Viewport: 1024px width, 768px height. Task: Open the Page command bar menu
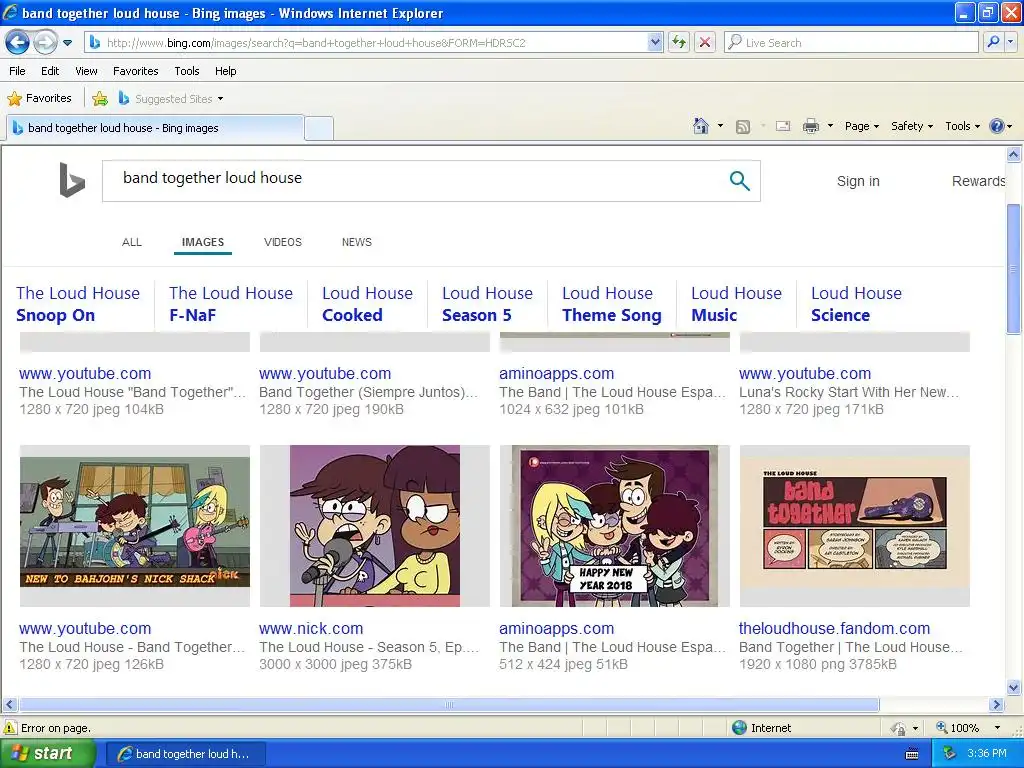[861, 126]
